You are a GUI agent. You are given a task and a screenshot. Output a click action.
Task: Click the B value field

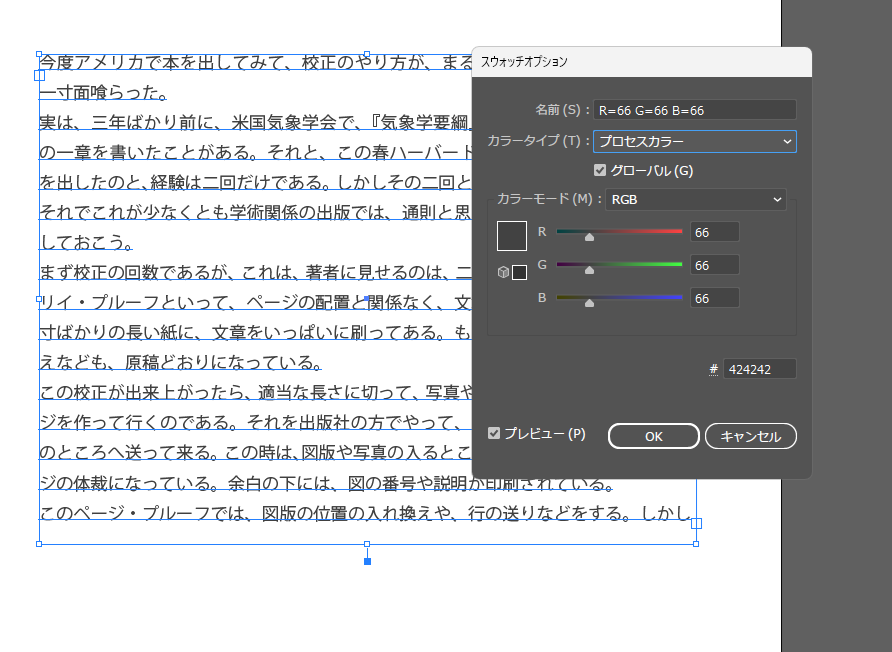[715, 298]
